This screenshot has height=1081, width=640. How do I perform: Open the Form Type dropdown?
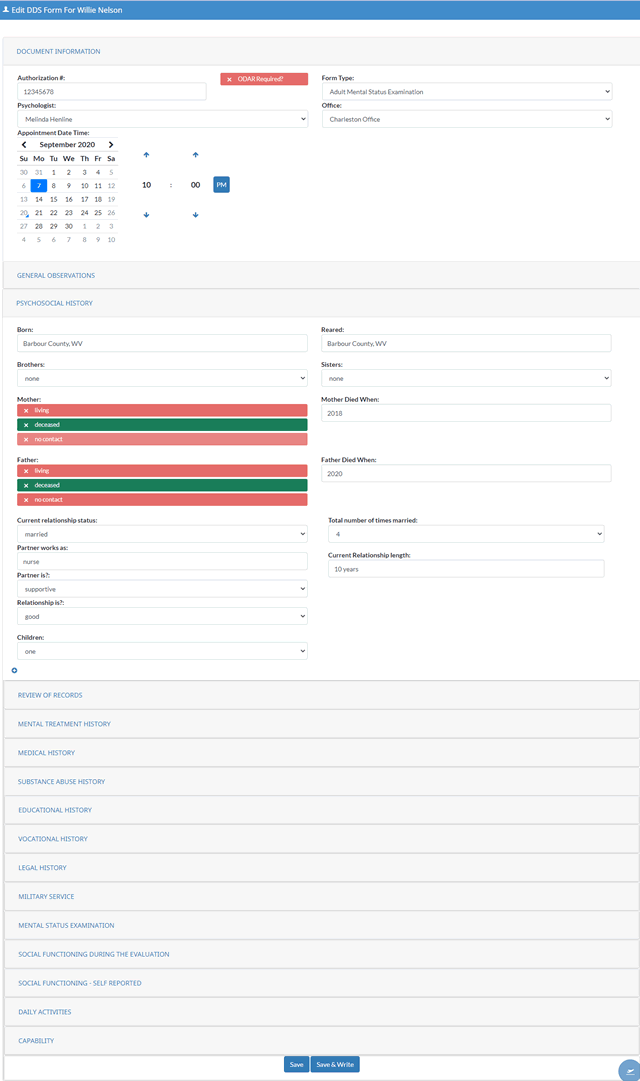click(x=466, y=92)
